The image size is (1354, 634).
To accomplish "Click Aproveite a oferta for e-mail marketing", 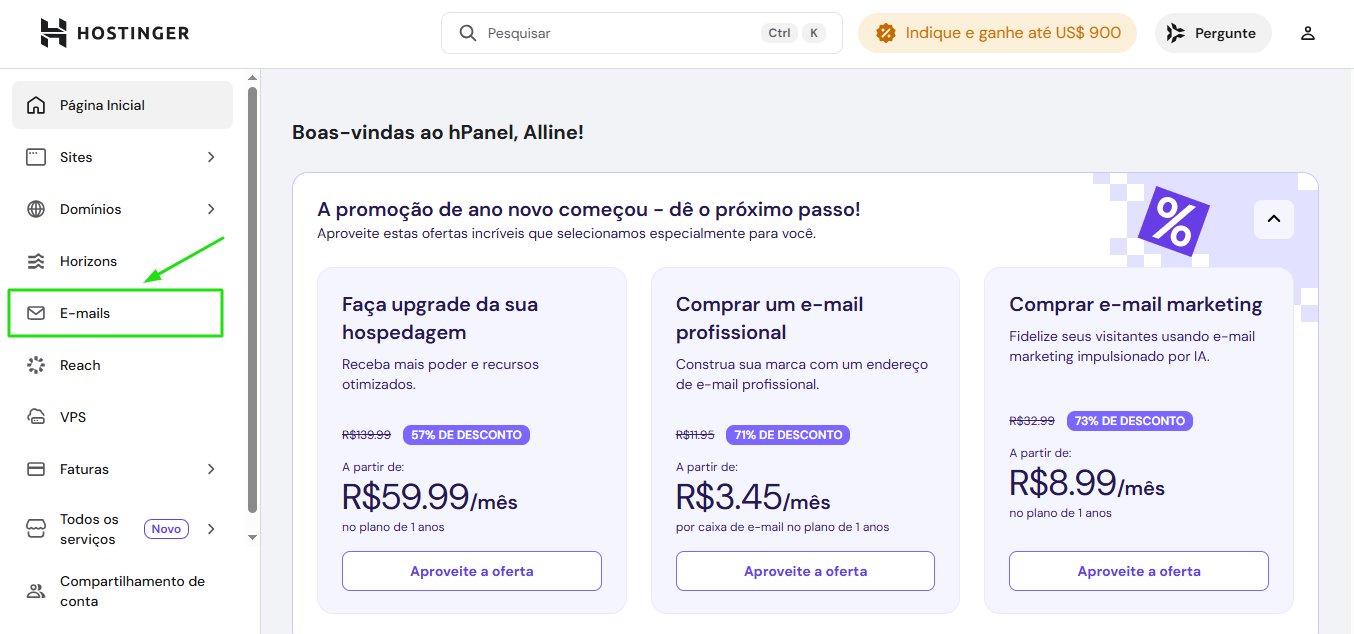I will [x=1138, y=571].
